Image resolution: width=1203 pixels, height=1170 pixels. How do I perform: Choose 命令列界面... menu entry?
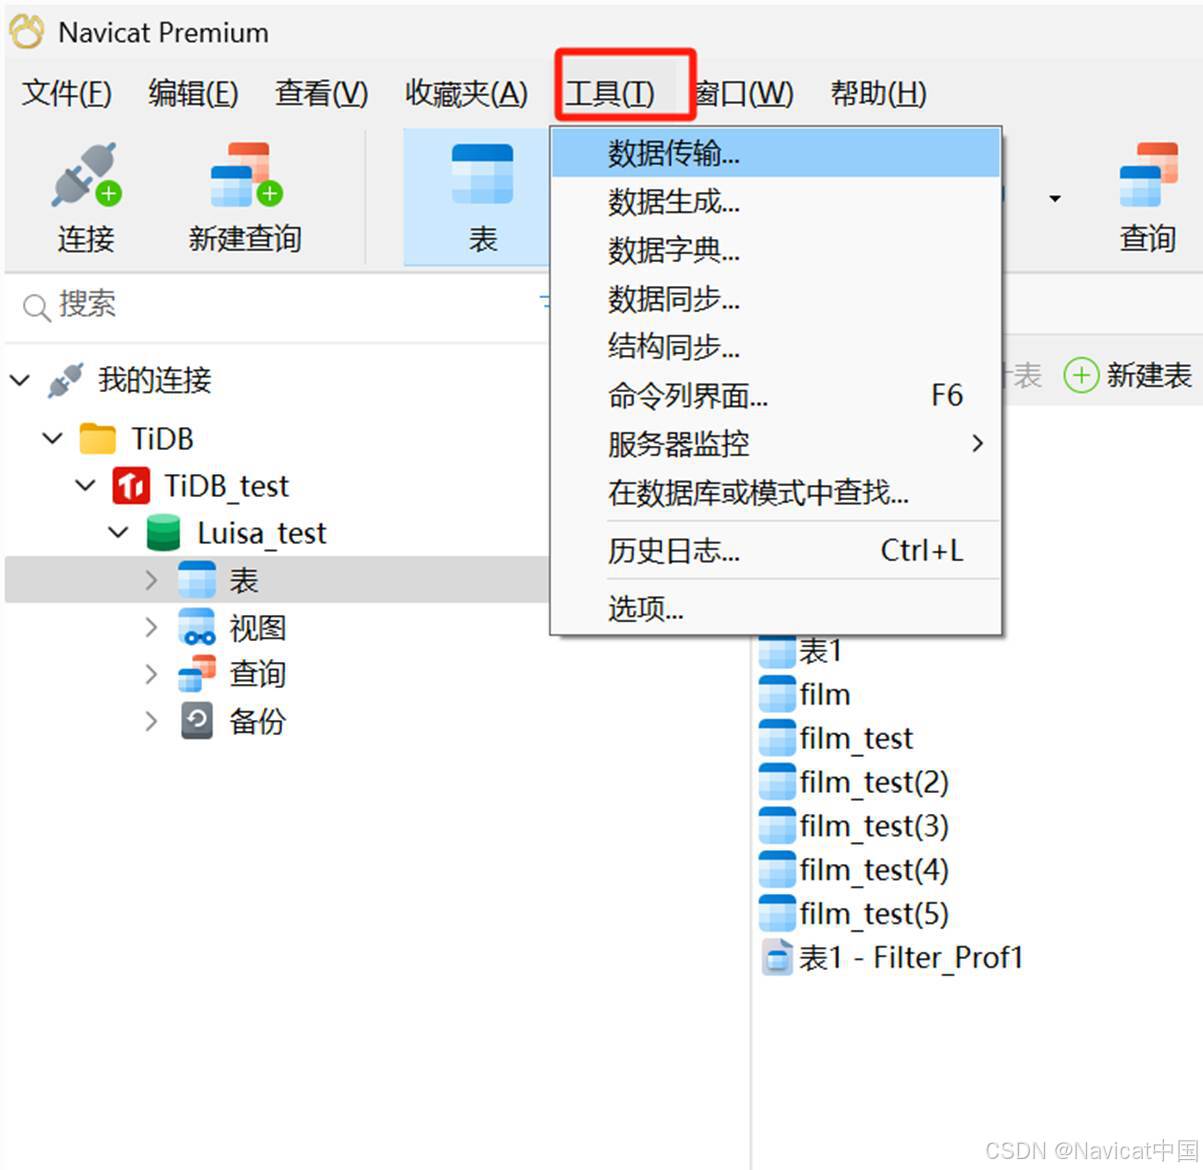tap(776, 395)
